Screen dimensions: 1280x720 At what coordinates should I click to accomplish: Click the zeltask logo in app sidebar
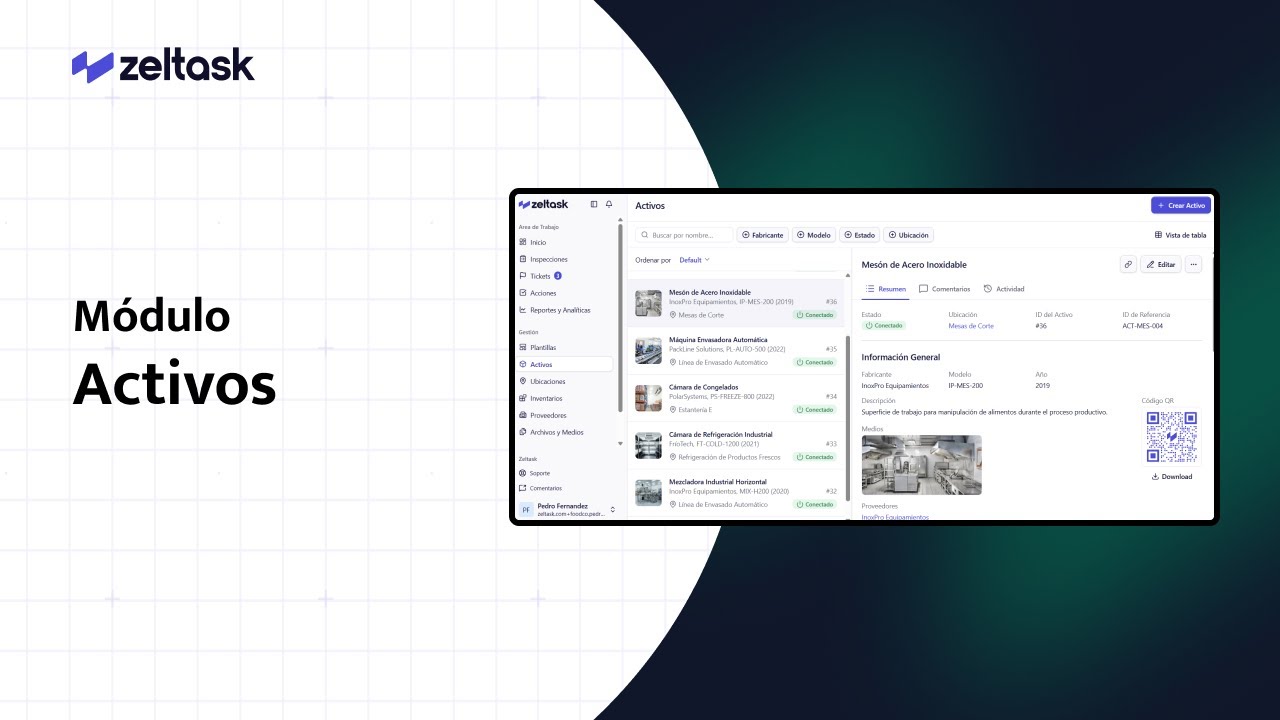point(543,204)
